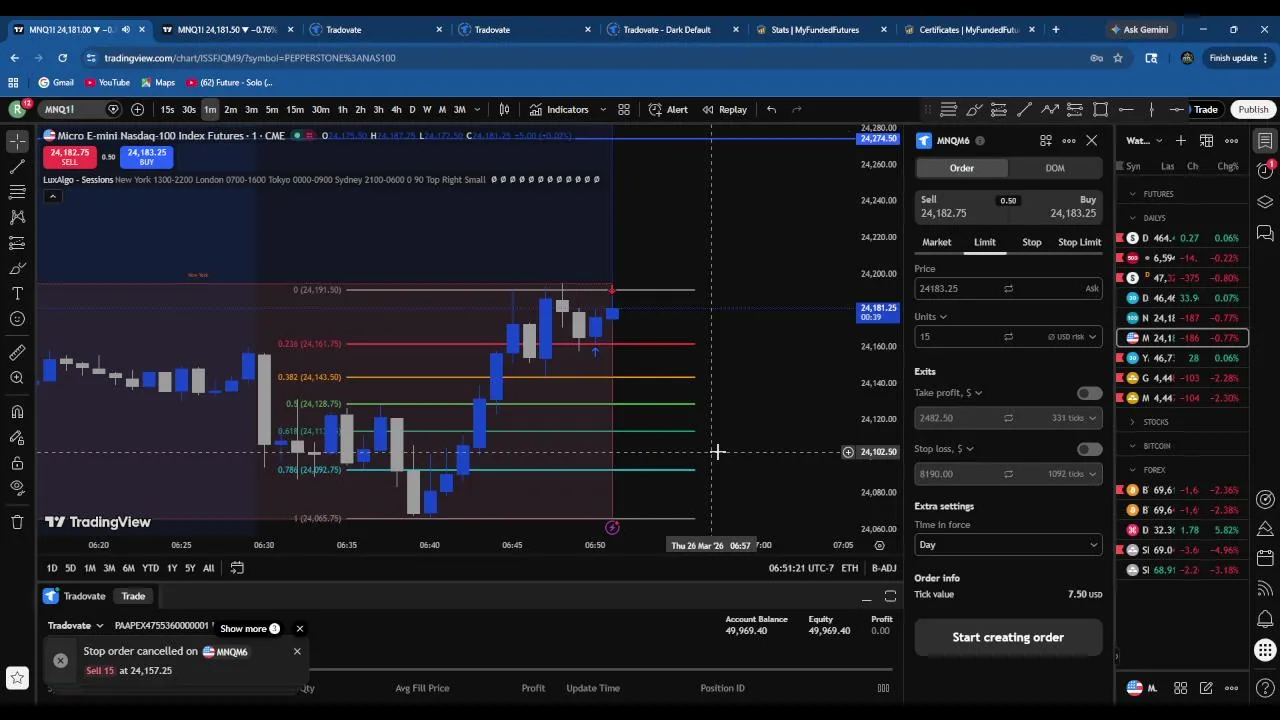
Task: Open the layout setup grid icon
Action: (x=624, y=109)
